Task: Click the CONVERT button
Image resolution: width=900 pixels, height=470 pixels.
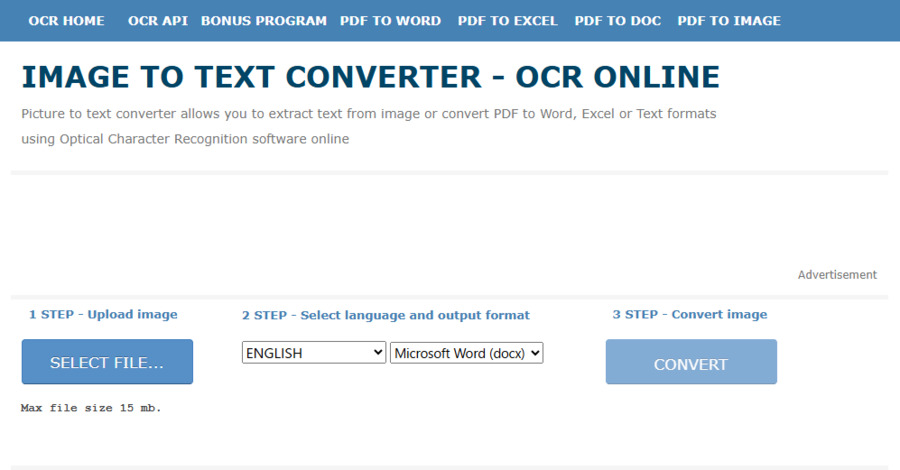Action: click(x=691, y=362)
